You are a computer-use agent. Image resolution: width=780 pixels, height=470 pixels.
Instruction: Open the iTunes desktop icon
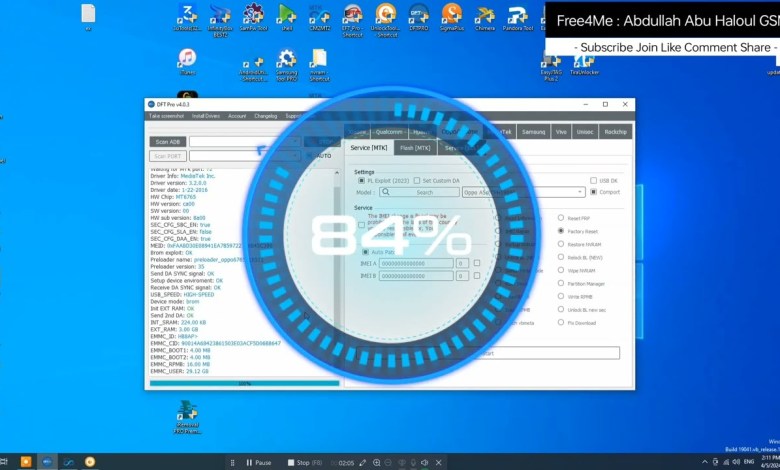pos(187,61)
